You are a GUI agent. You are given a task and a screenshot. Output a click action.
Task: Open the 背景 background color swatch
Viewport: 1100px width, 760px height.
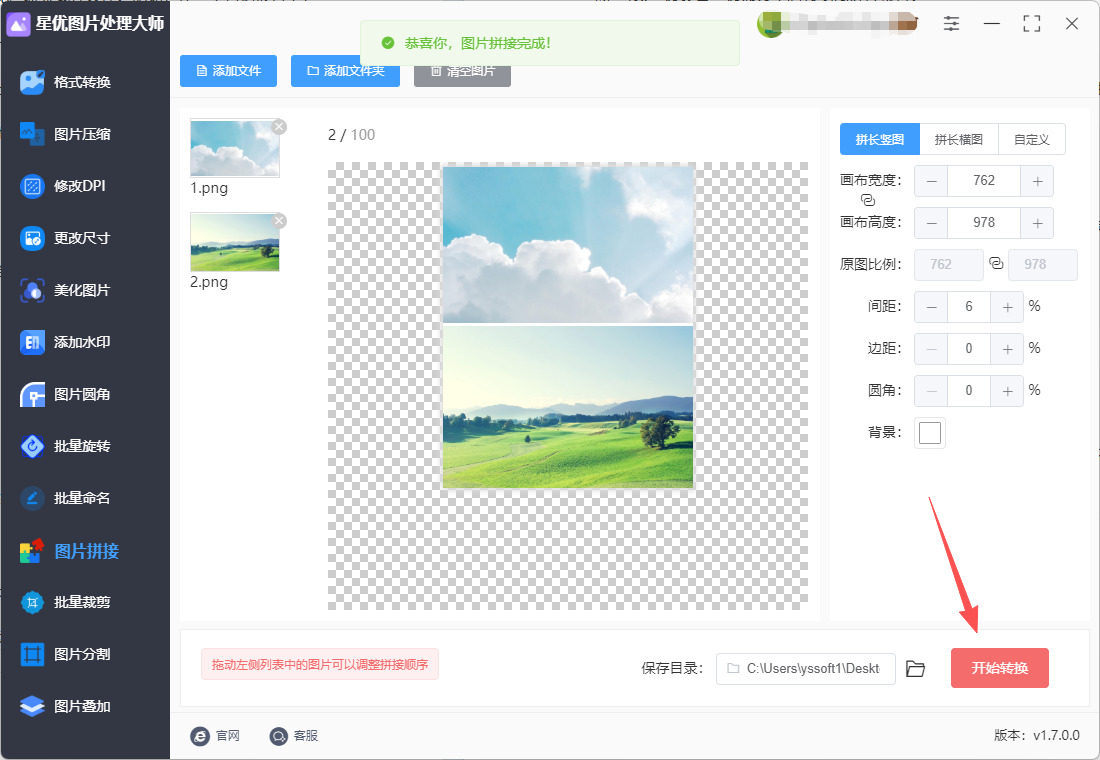[x=930, y=433]
